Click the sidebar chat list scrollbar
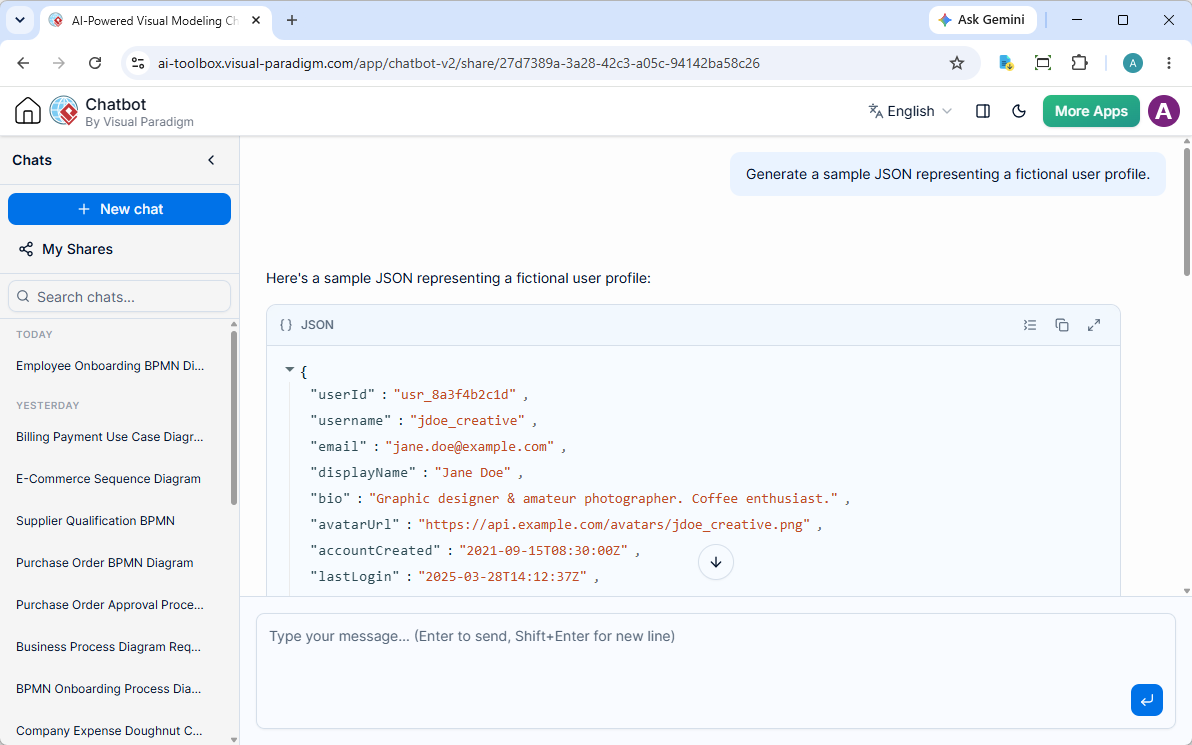The height and width of the screenshot is (745, 1192). tap(234, 418)
